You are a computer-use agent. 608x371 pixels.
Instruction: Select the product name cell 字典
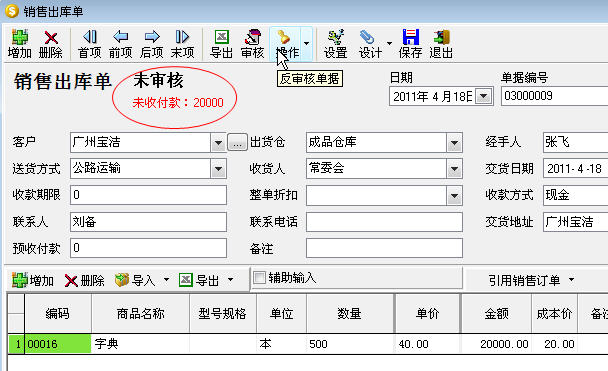pos(140,344)
